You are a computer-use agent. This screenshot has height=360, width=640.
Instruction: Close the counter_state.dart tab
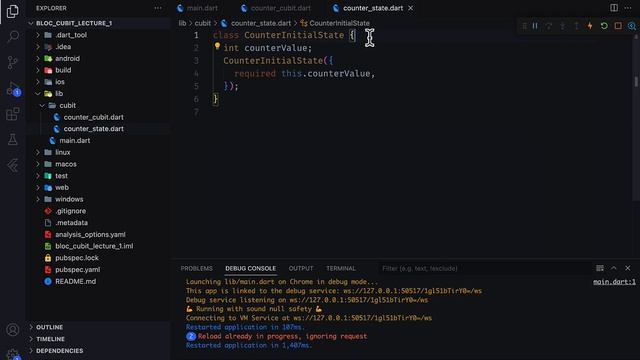click(411, 8)
